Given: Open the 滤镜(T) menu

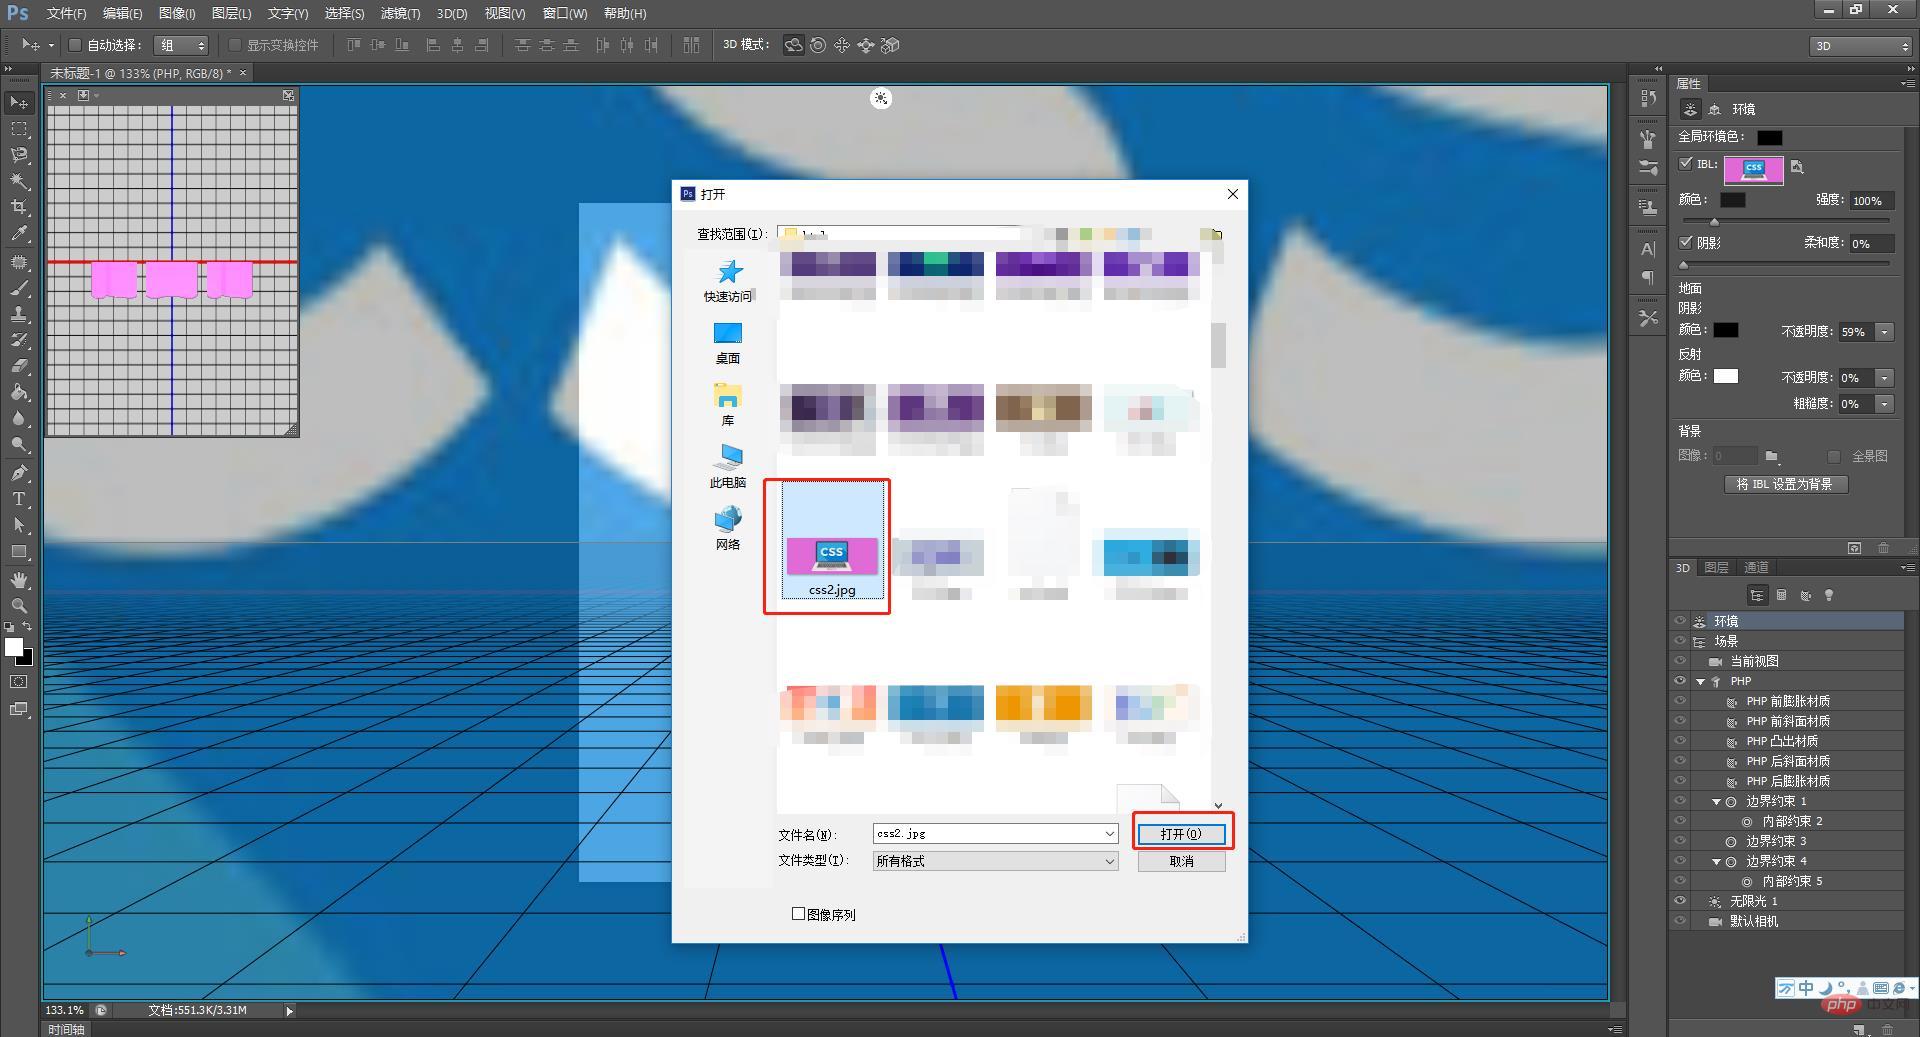Looking at the screenshot, I should [400, 13].
